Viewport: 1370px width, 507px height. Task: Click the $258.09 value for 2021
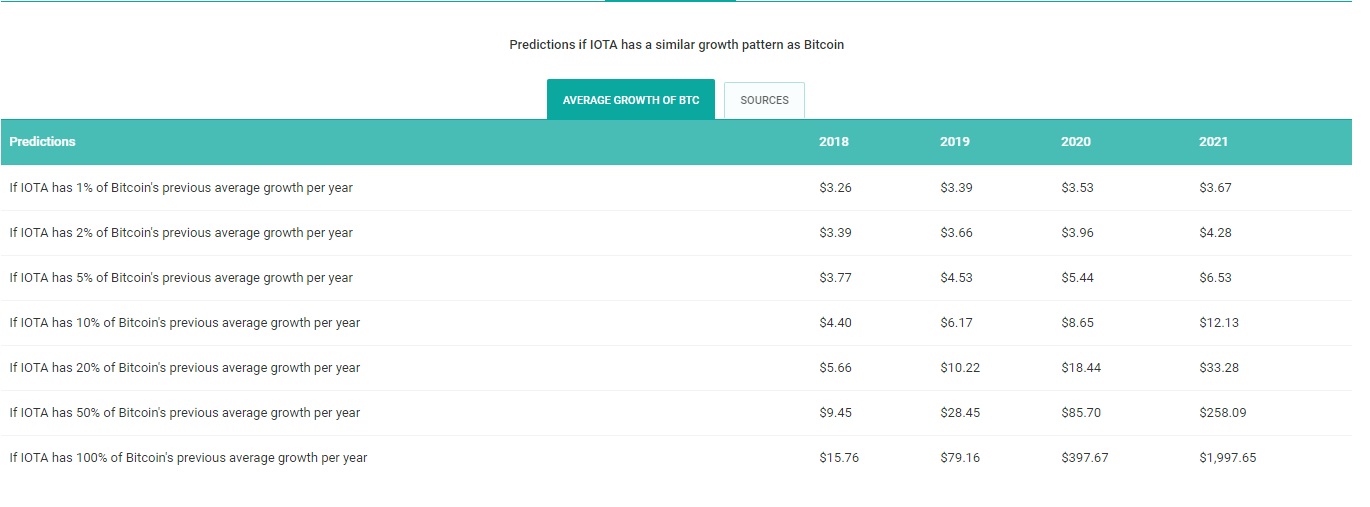coord(1222,413)
